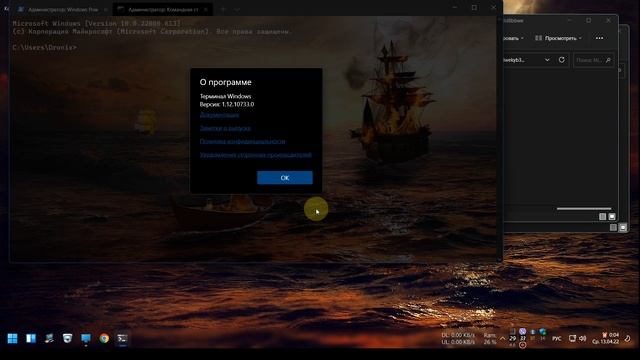Screen dimensions: 640x360
Task: Open the Widgets panel from taskbar
Action: [31, 338]
